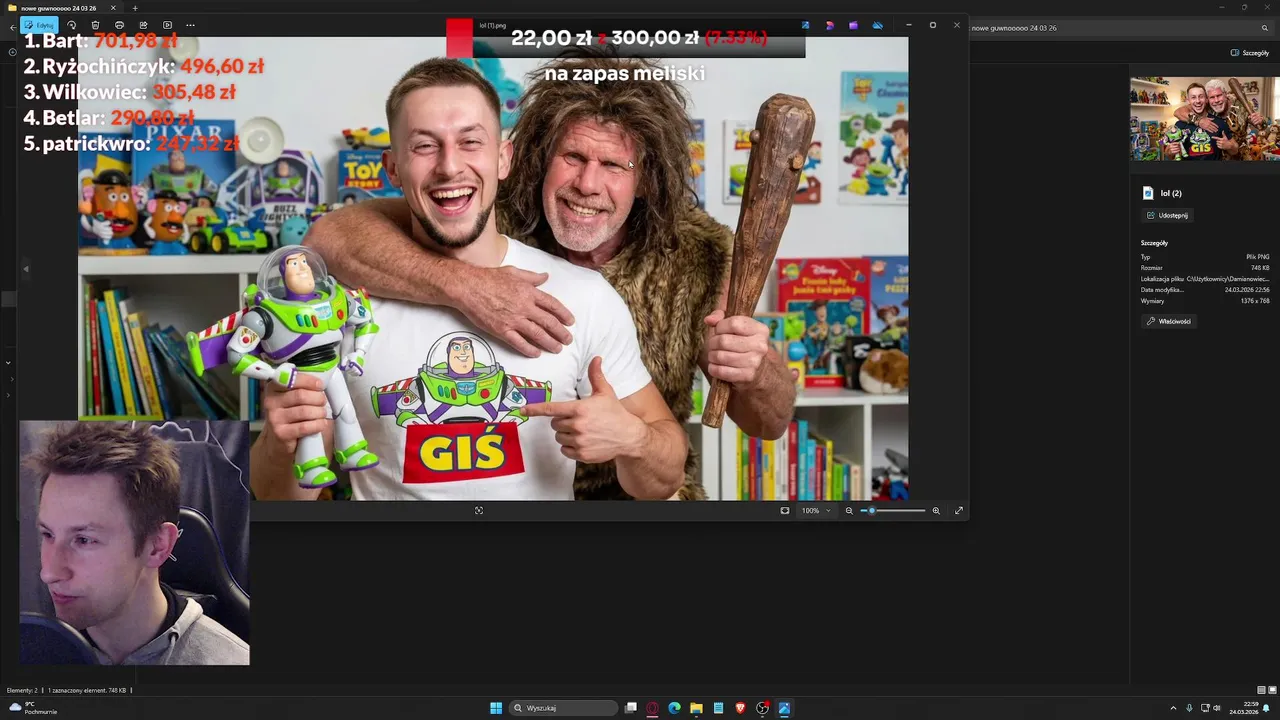The height and width of the screenshot is (720, 1280).
Task: Open the 100% zoom level dropdown
Action: pos(816,510)
